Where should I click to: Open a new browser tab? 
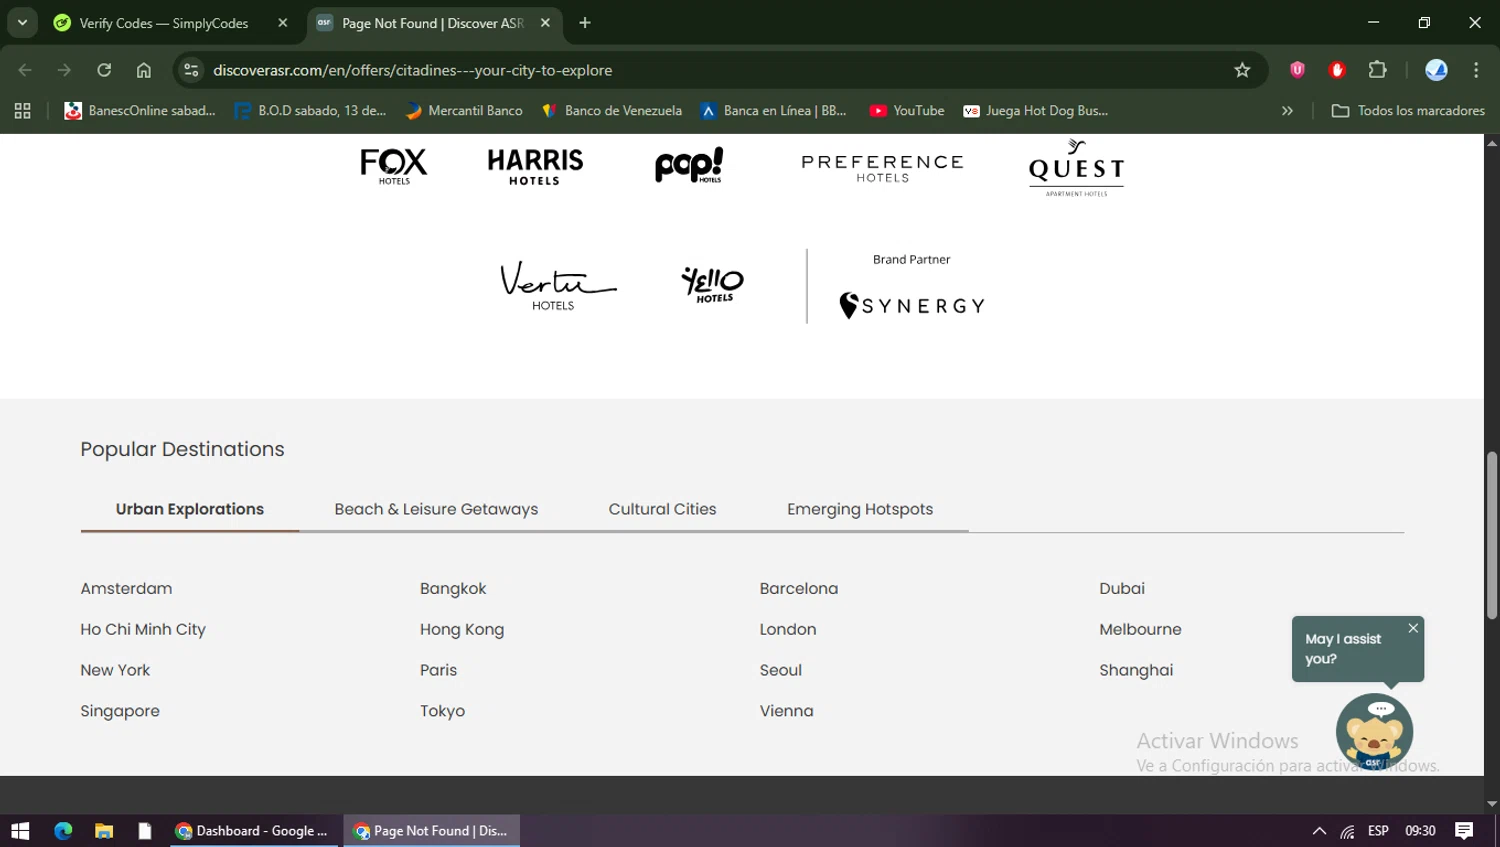tap(585, 23)
